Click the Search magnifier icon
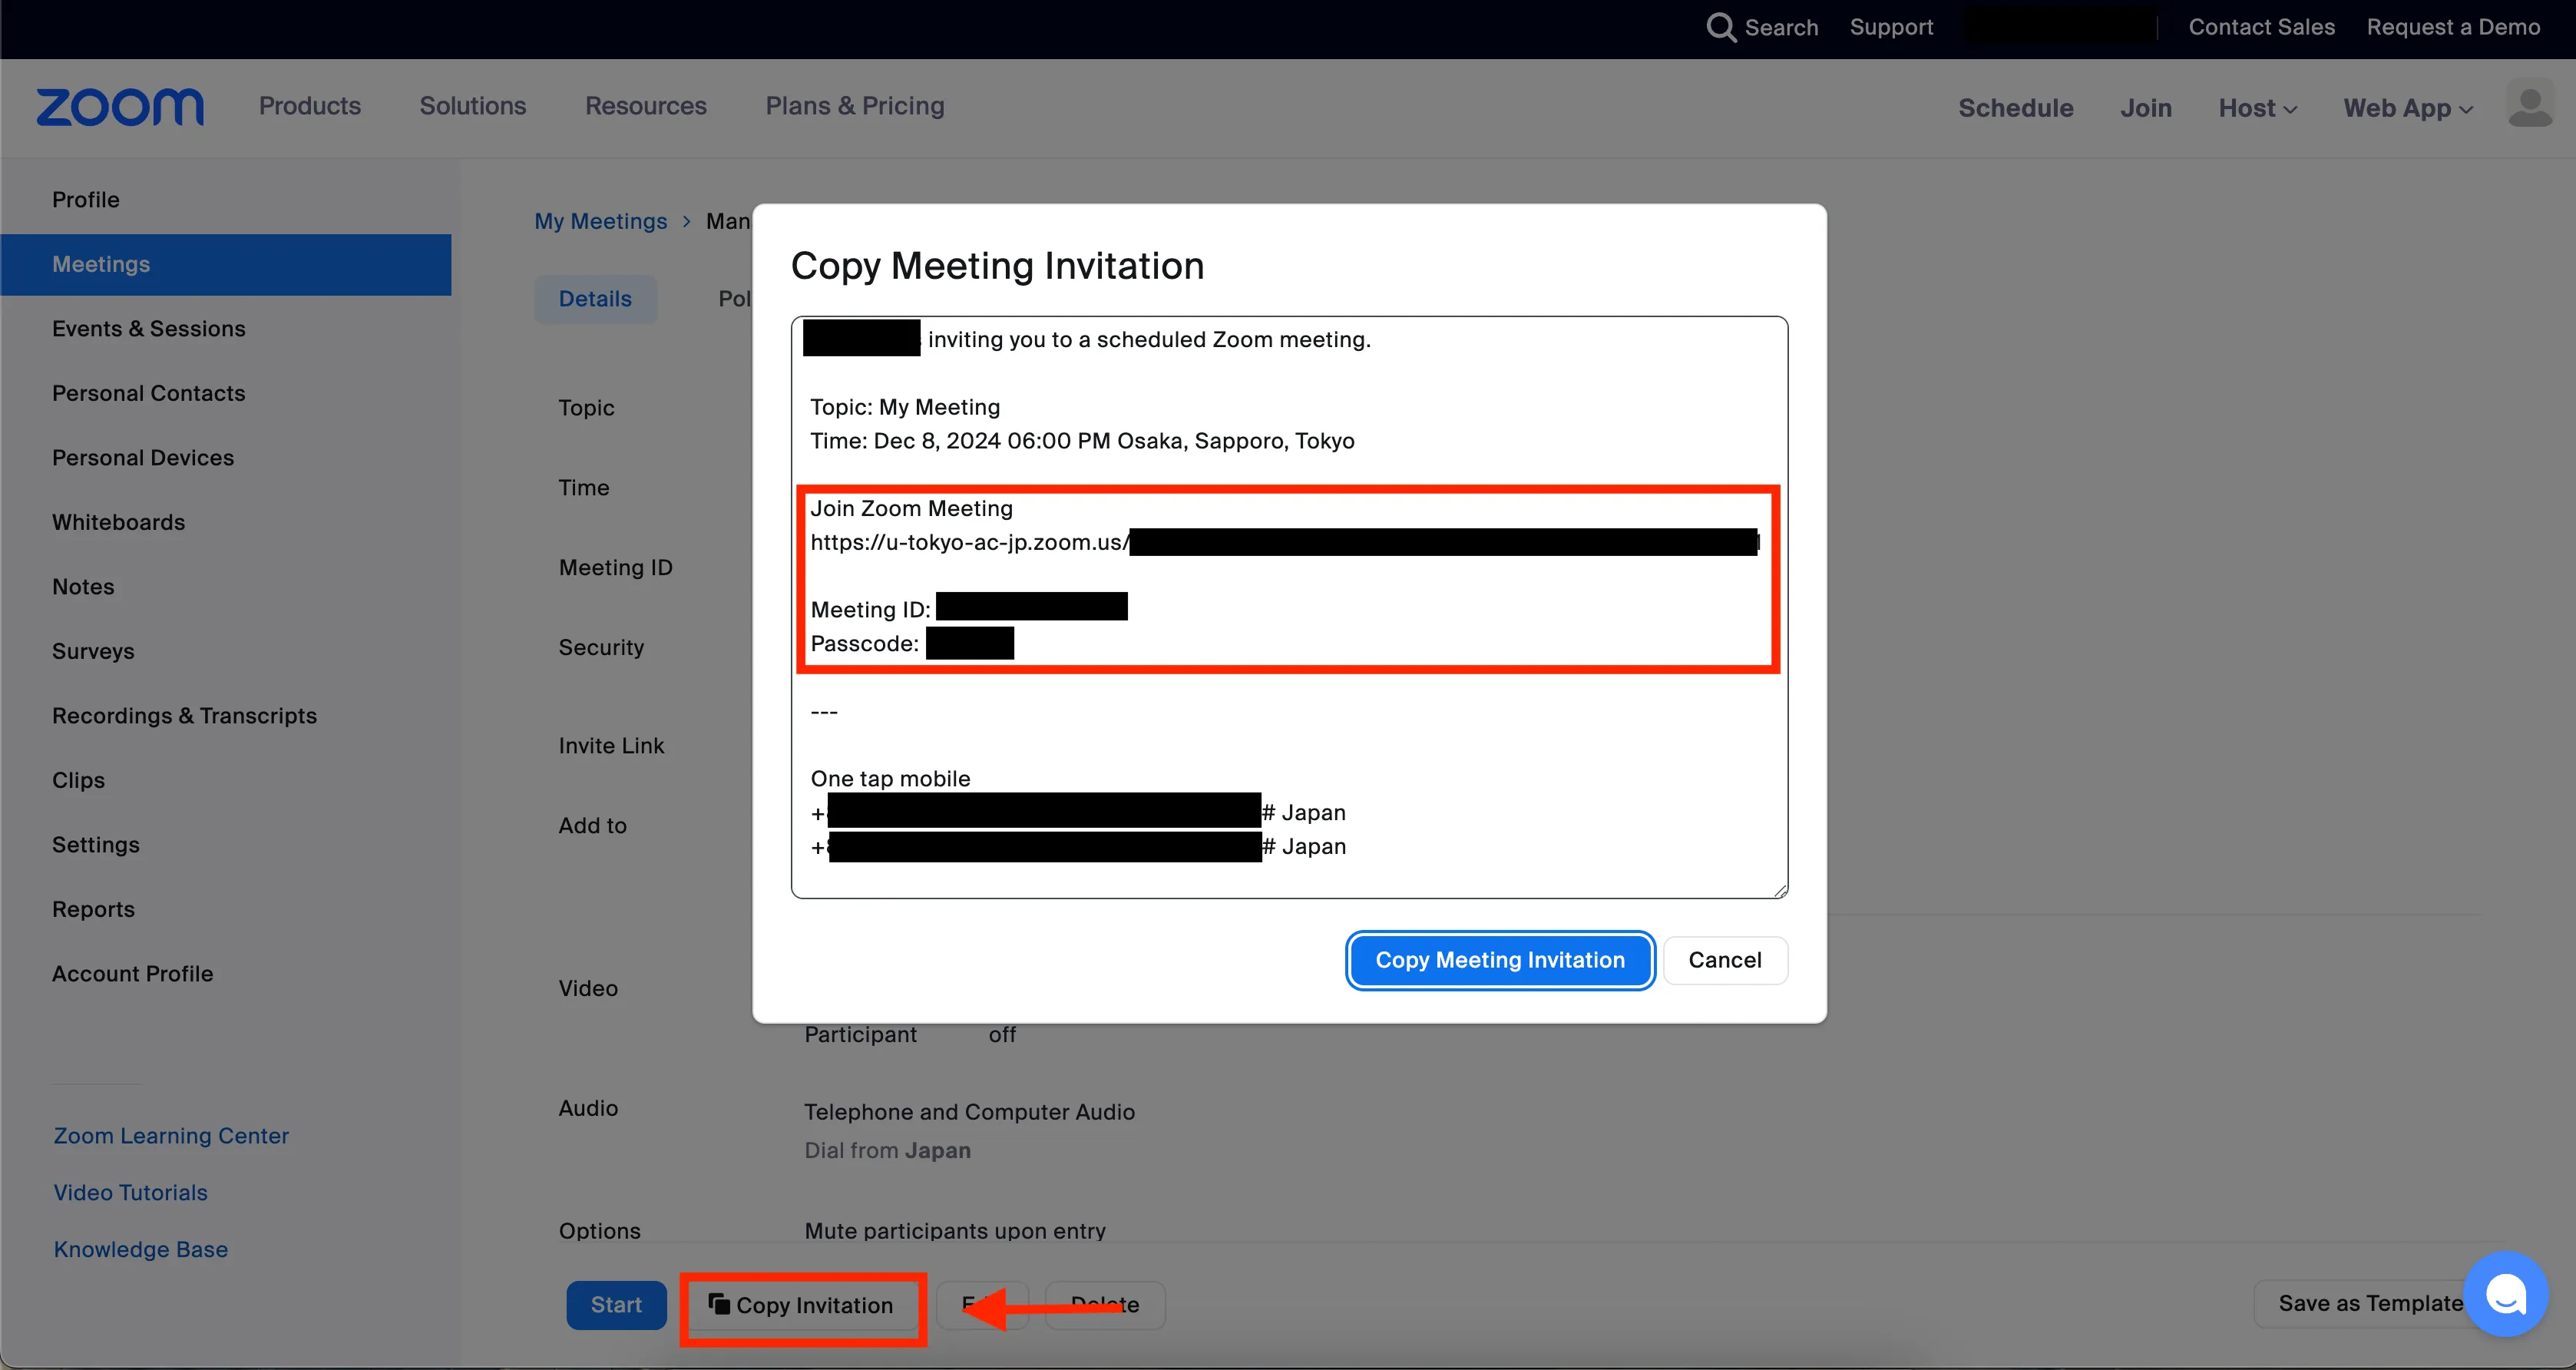 click(x=1720, y=27)
